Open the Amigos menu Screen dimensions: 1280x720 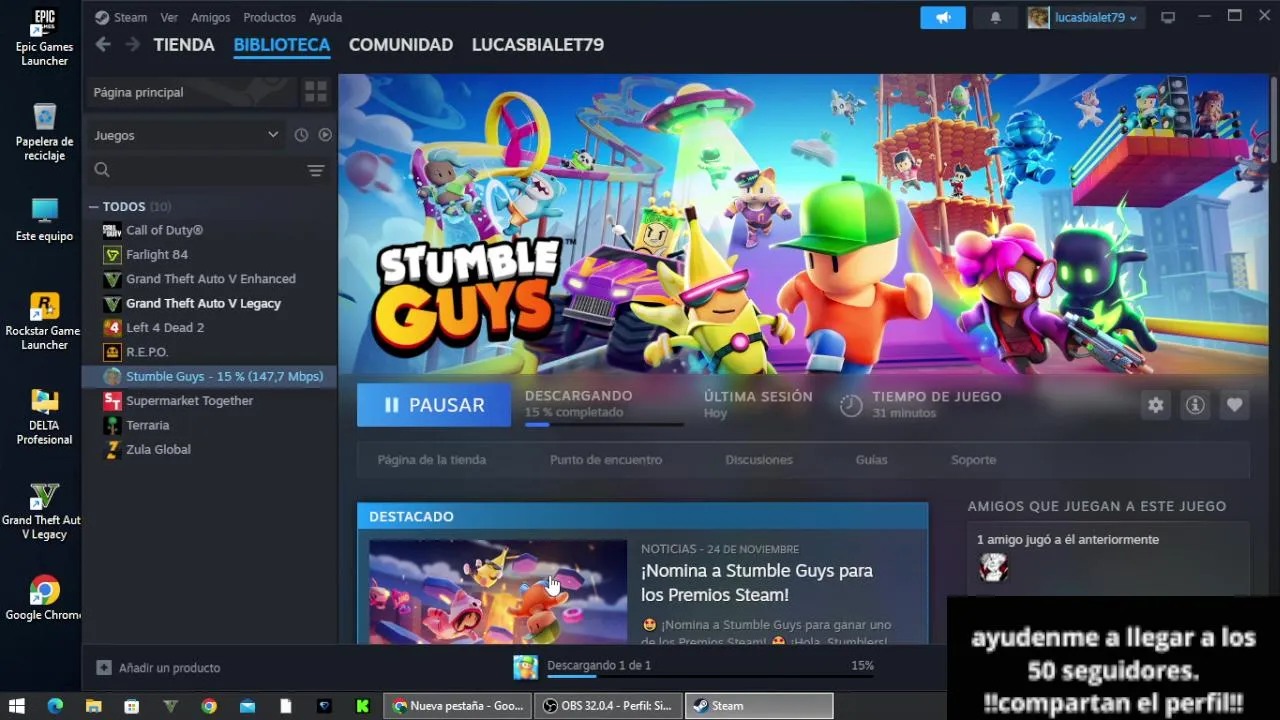click(210, 17)
